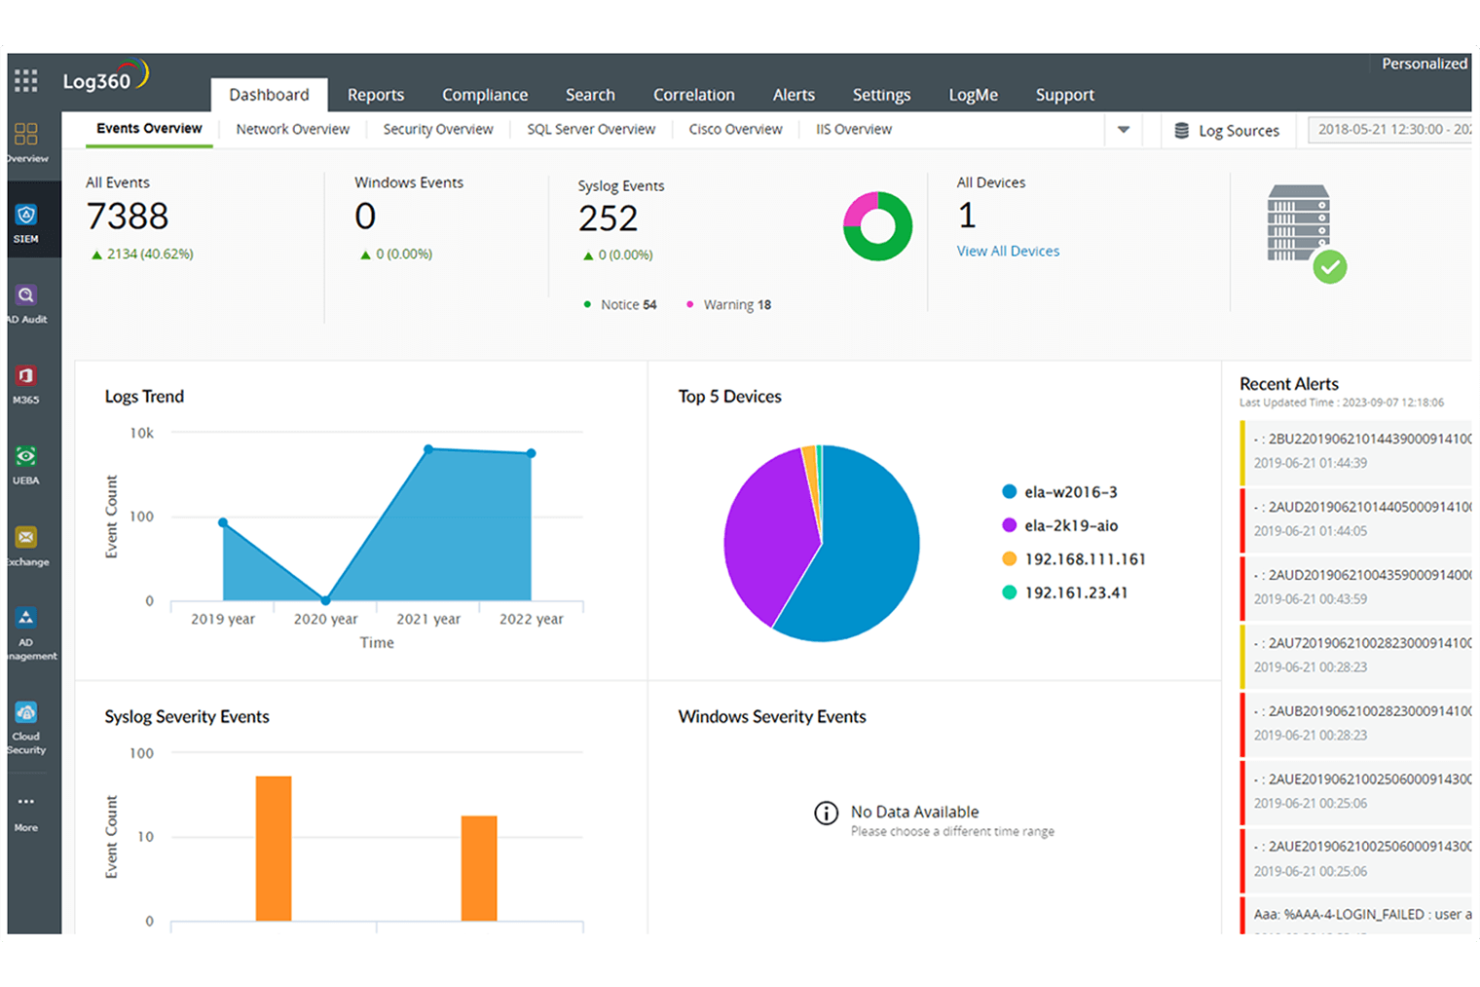1480x987 pixels.
Task: Expand the overflow arrow after IIS Overview
Action: (x=1124, y=130)
